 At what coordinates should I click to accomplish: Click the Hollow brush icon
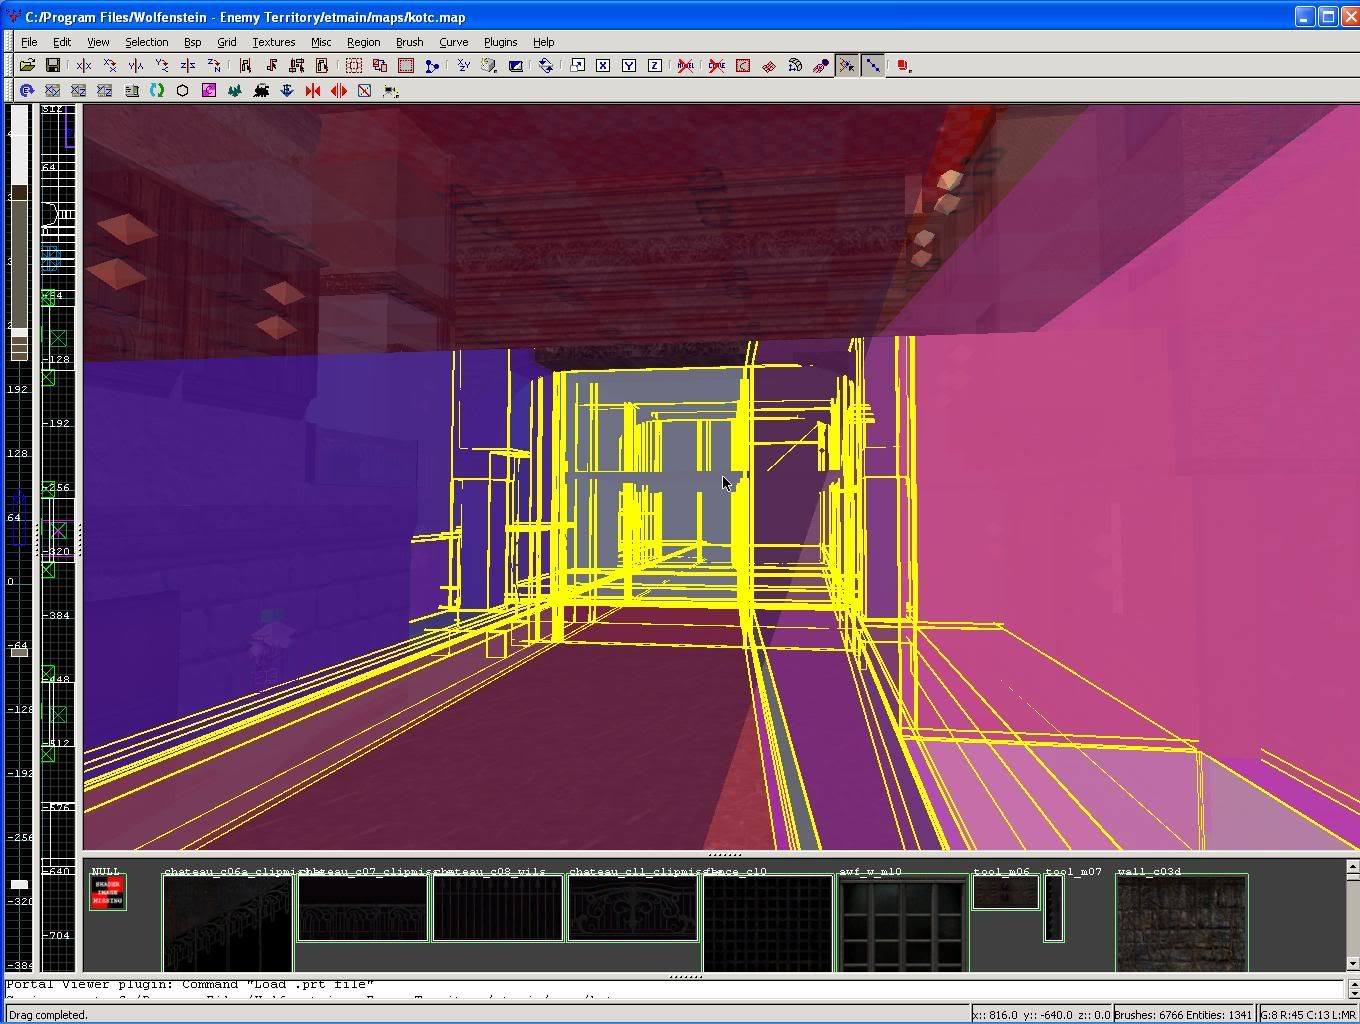(x=406, y=65)
